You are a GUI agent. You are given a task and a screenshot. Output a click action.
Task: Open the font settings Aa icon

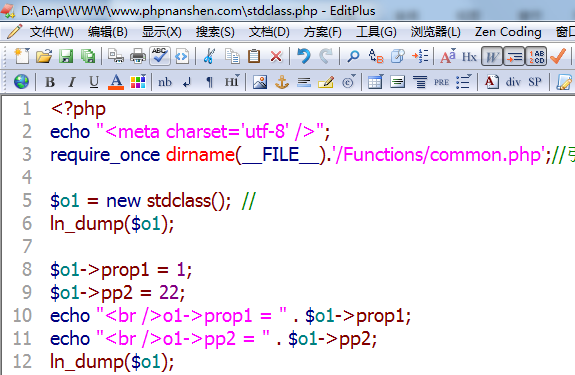[x=448, y=56]
